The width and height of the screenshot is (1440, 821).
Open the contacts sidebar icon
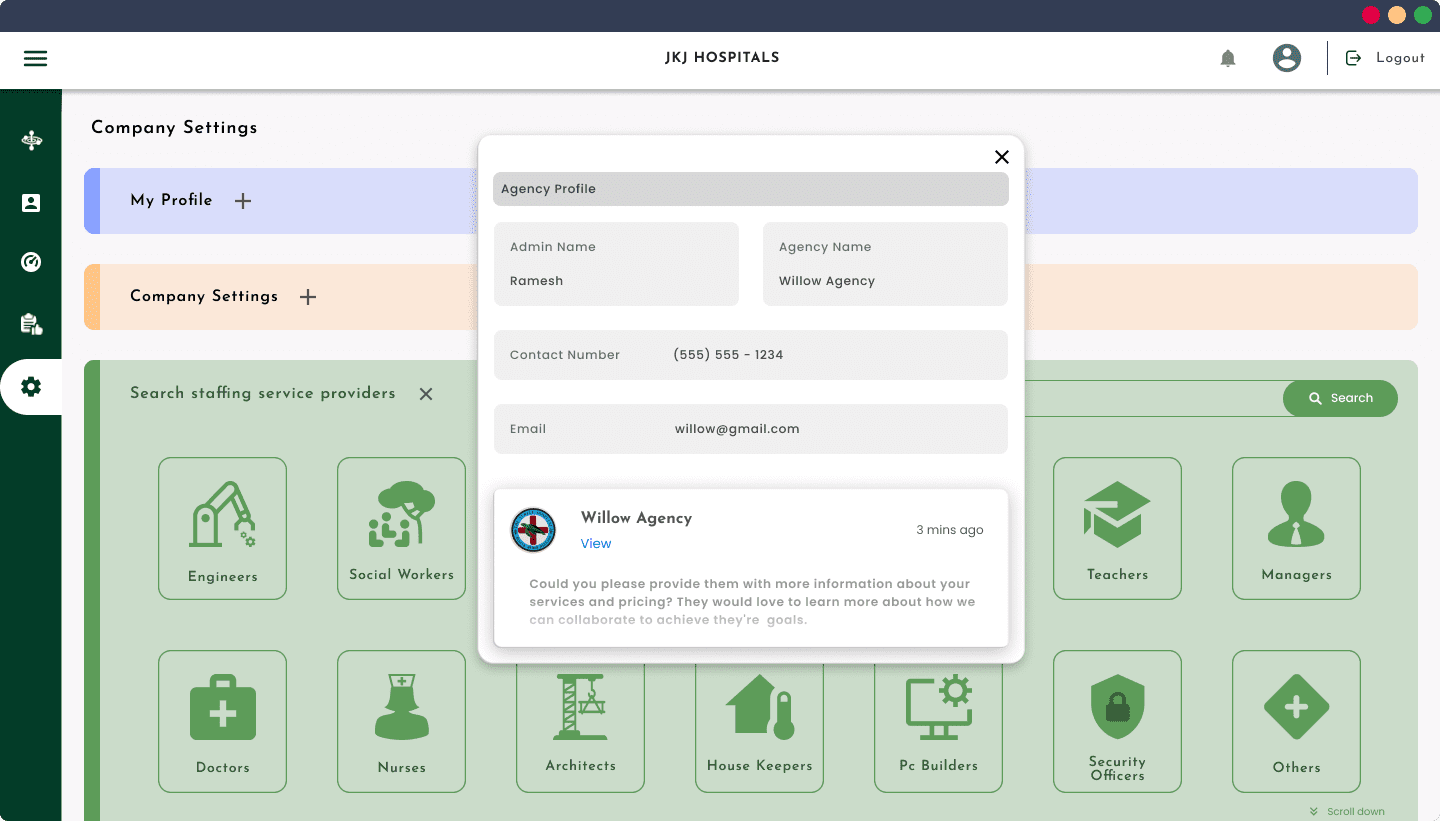(x=31, y=203)
